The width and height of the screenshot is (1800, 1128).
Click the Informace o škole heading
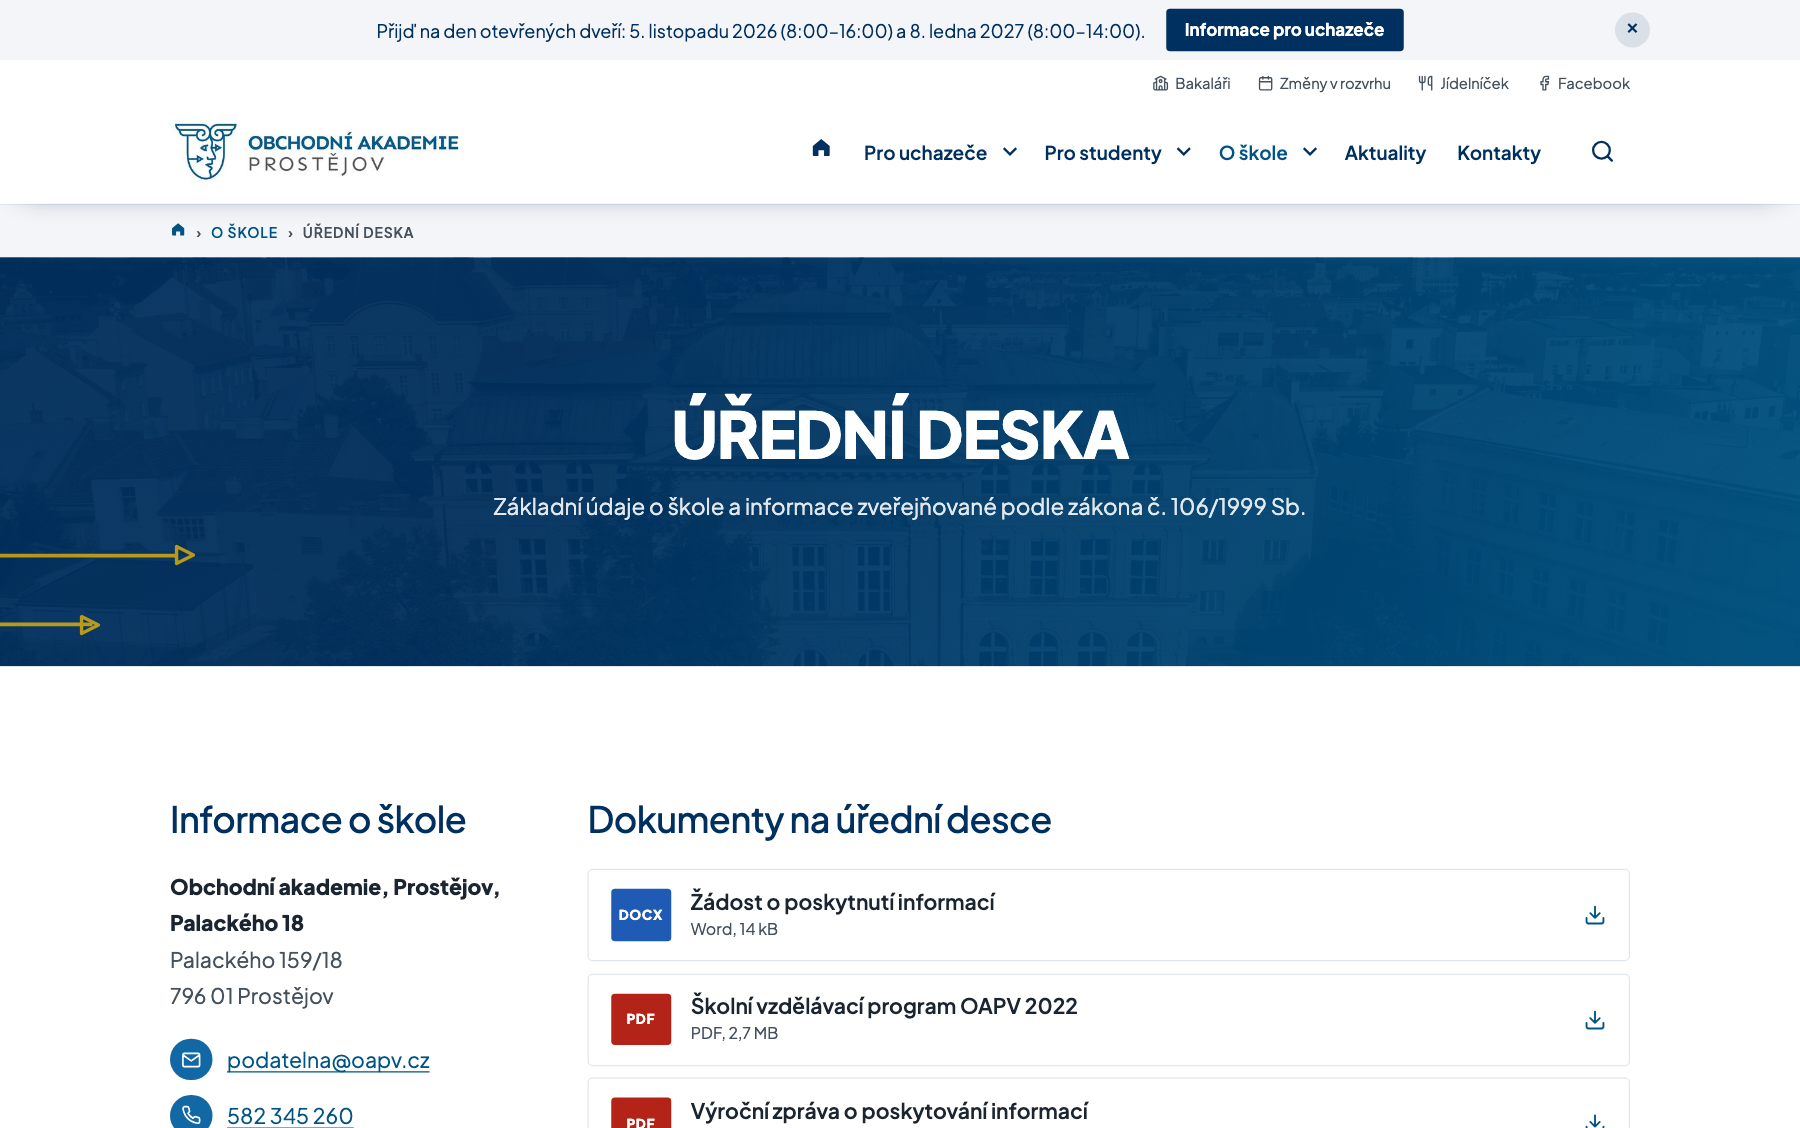click(318, 820)
